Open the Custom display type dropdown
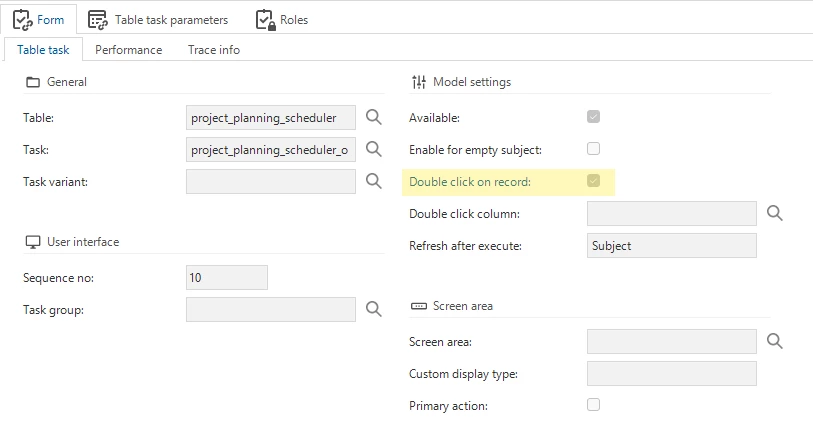Screen dimensions: 813x425 pos(671,374)
